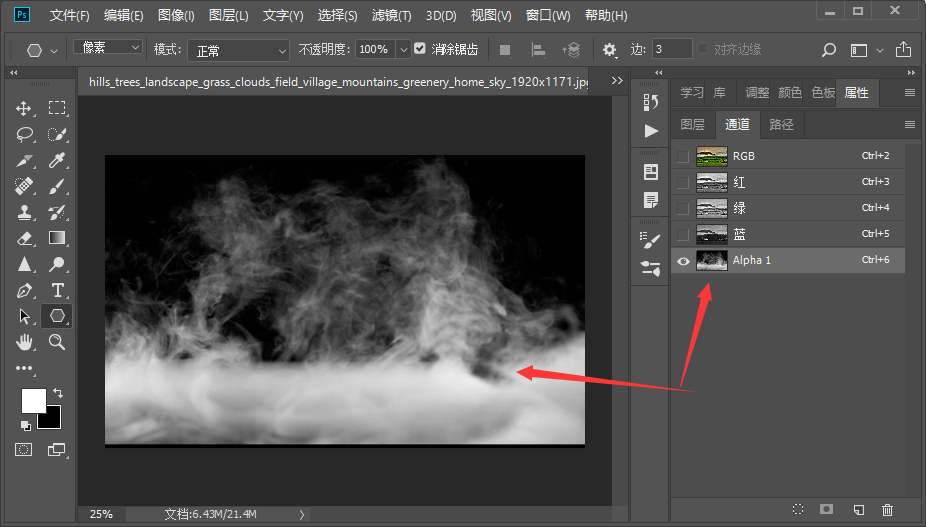Show the RGB channel visibility
926x527 pixels.
tap(683, 157)
